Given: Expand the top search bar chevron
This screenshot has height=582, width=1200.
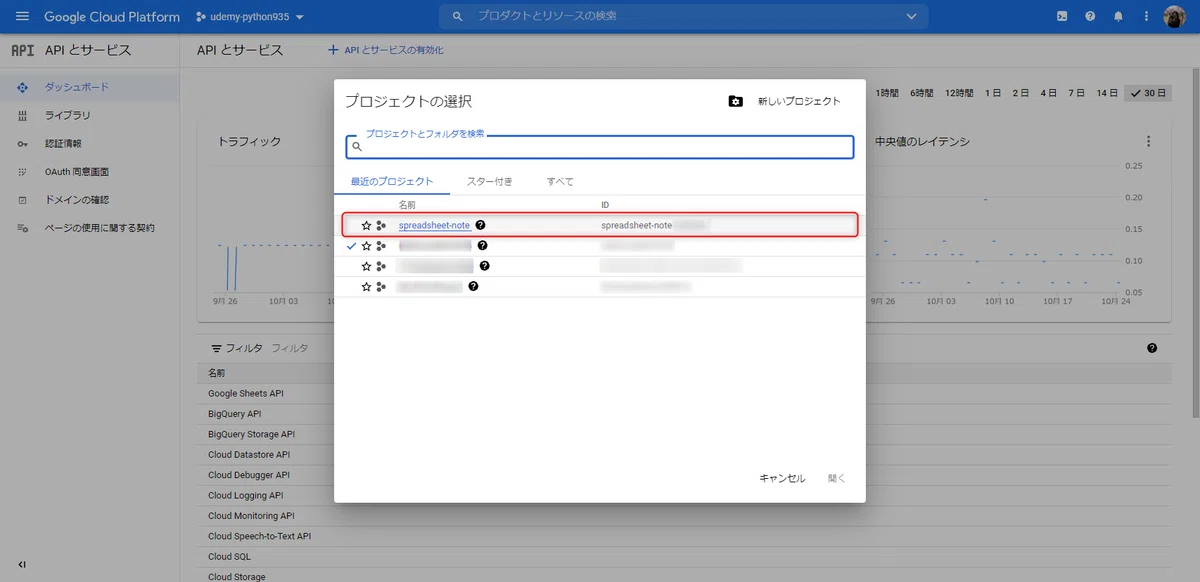Looking at the screenshot, I should coord(911,16).
